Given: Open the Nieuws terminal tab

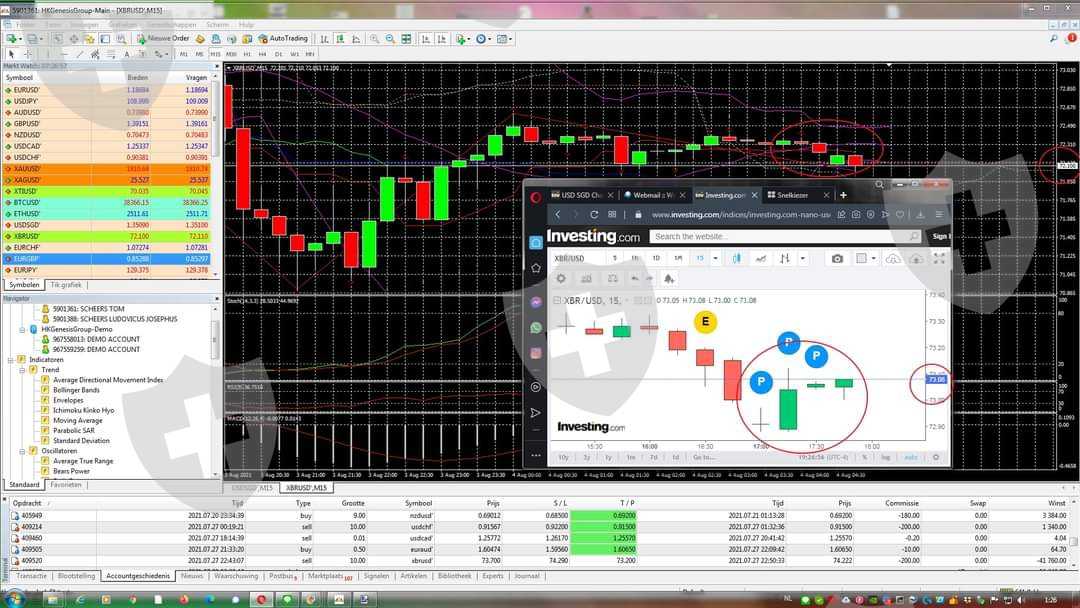Looking at the screenshot, I should point(192,576).
